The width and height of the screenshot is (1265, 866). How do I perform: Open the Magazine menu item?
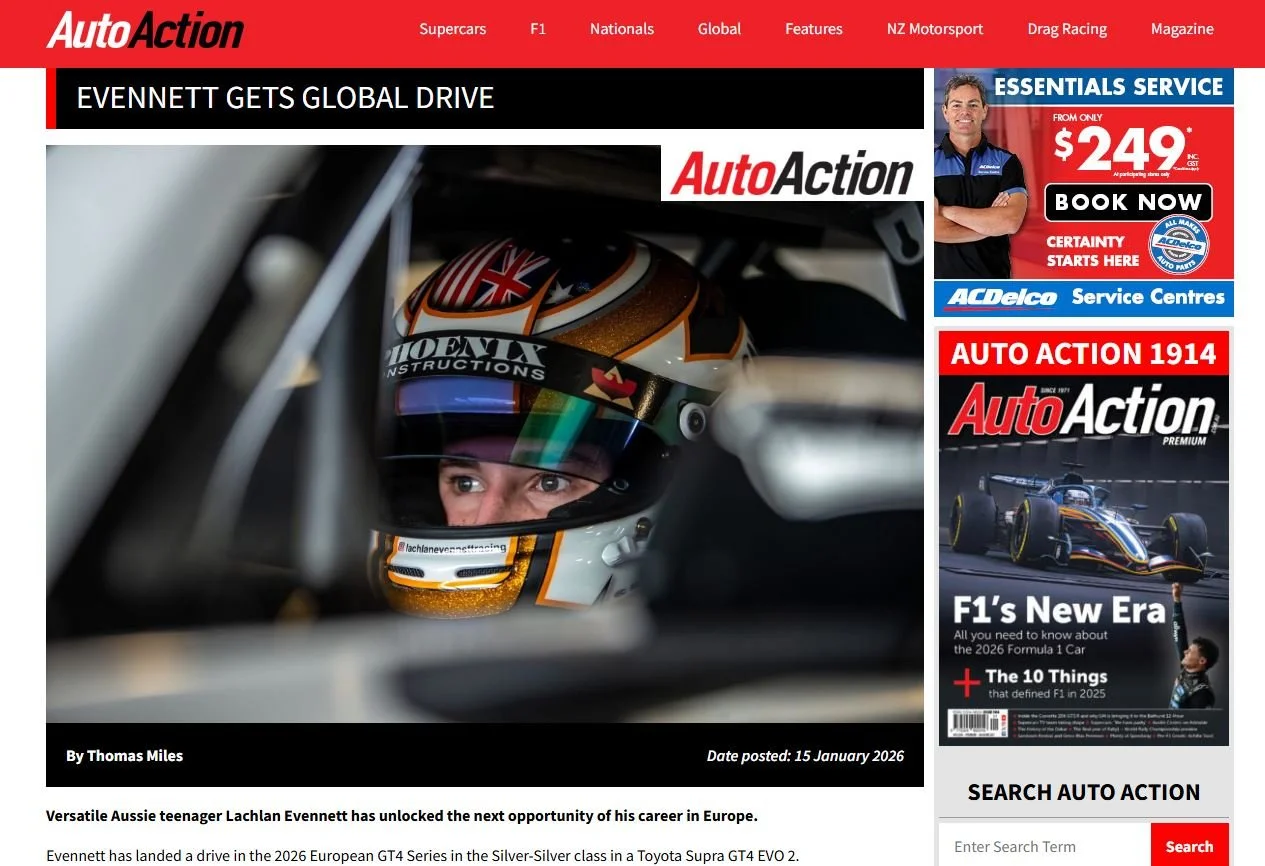(x=1182, y=29)
